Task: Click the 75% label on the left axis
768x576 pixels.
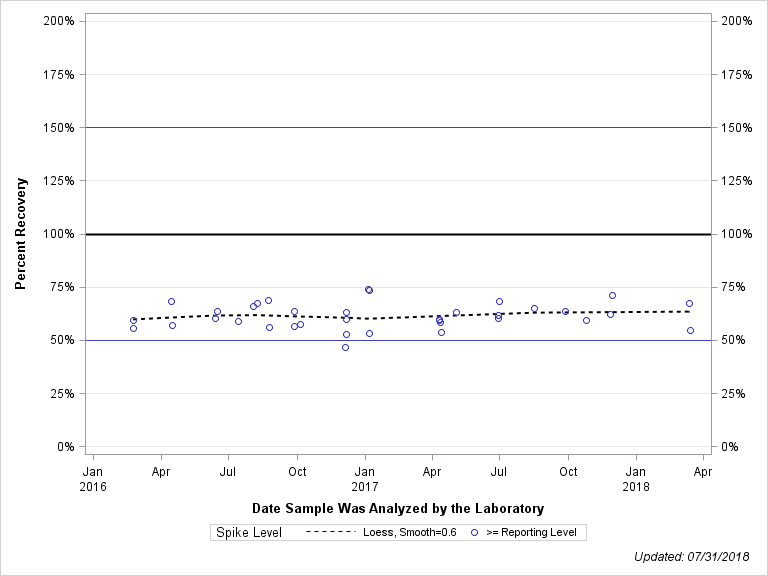Action: click(62, 287)
